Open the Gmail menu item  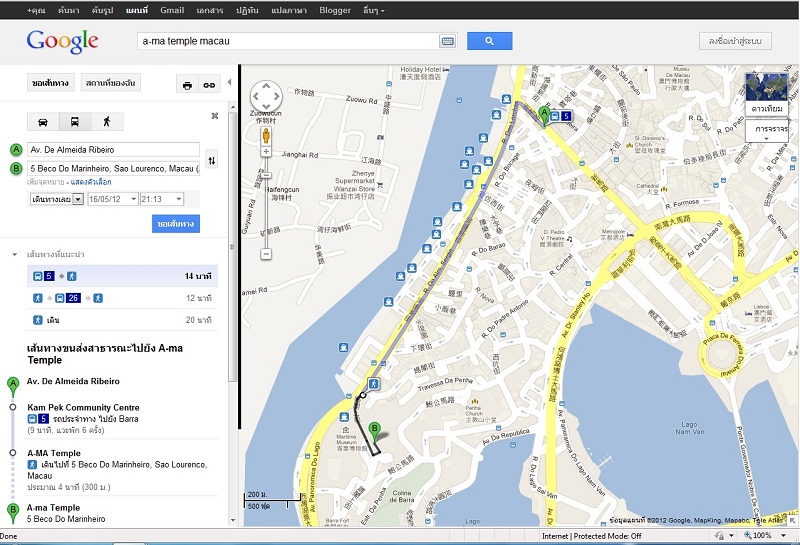click(x=172, y=10)
